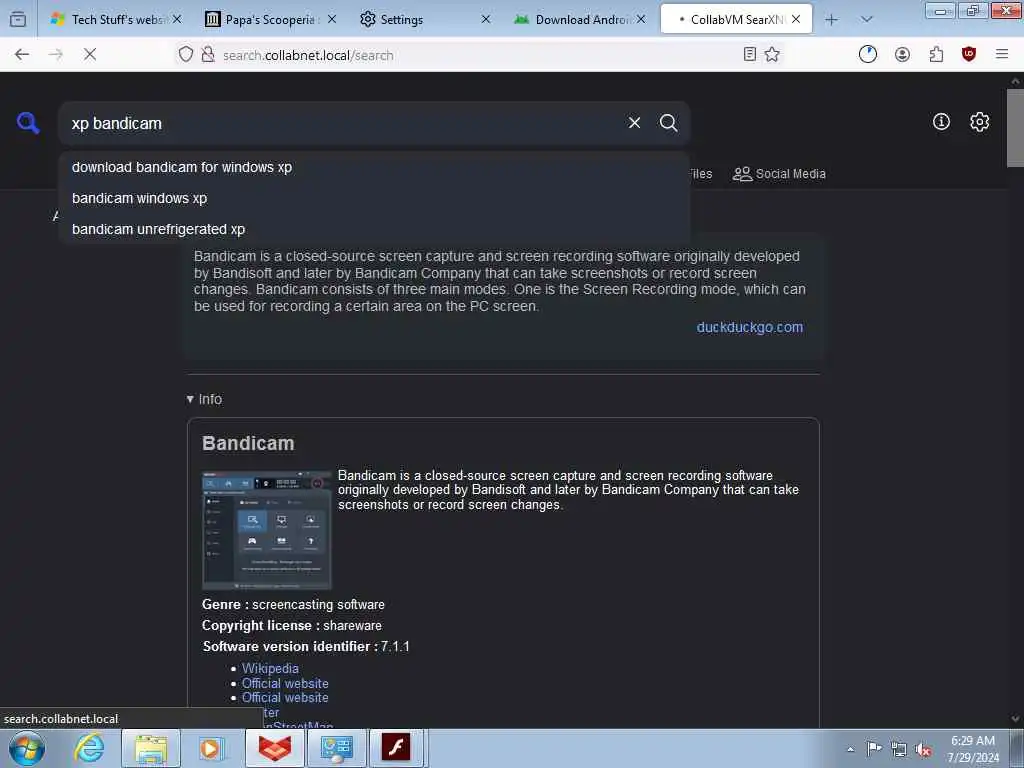Open Action Center flag tray icon

pyautogui.click(x=874, y=748)
